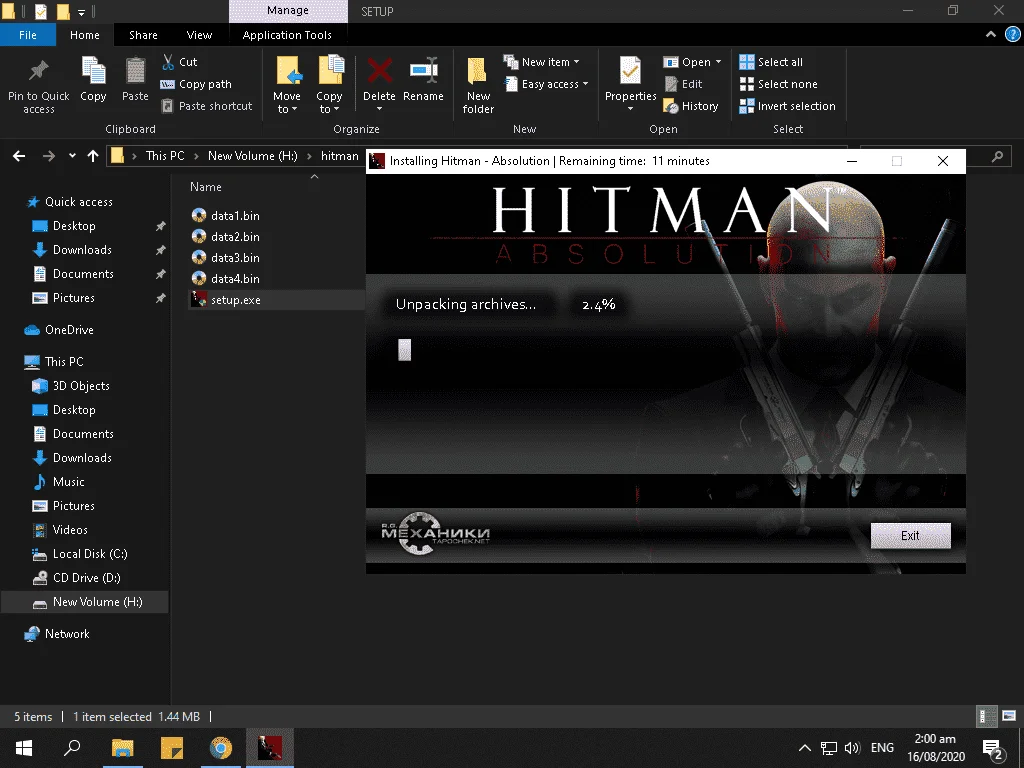Click the Copy ribbon icon
Viewport: 1024px width, 768px height.
coord(93,71)
